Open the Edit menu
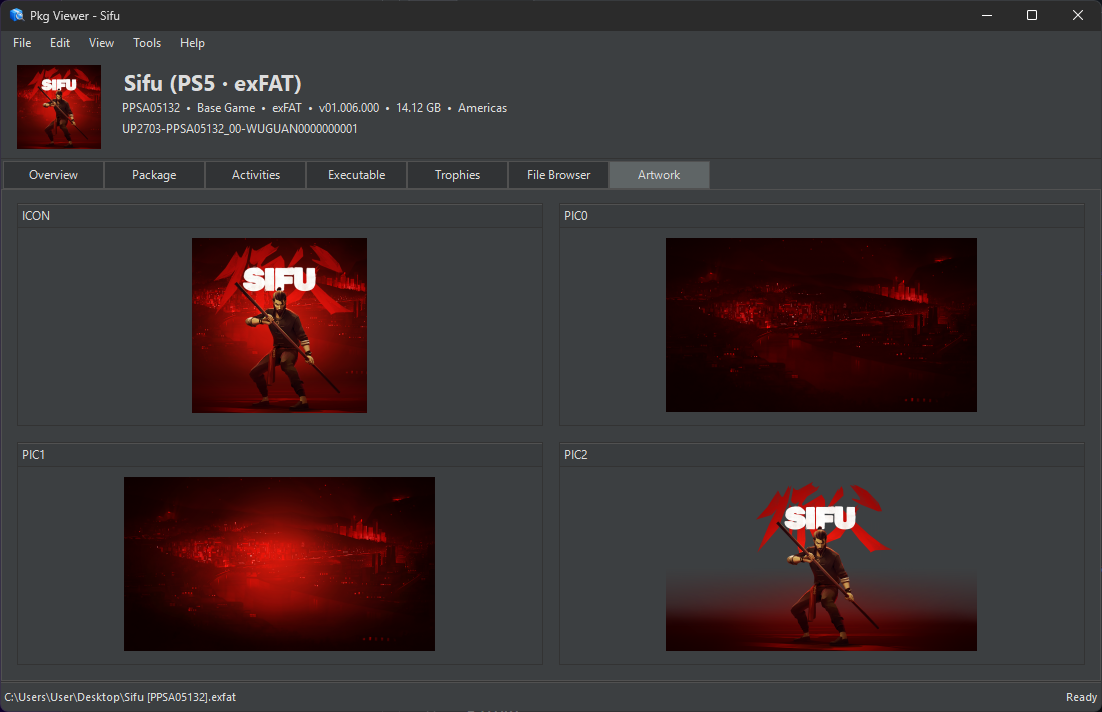 (x=60, y=43)
